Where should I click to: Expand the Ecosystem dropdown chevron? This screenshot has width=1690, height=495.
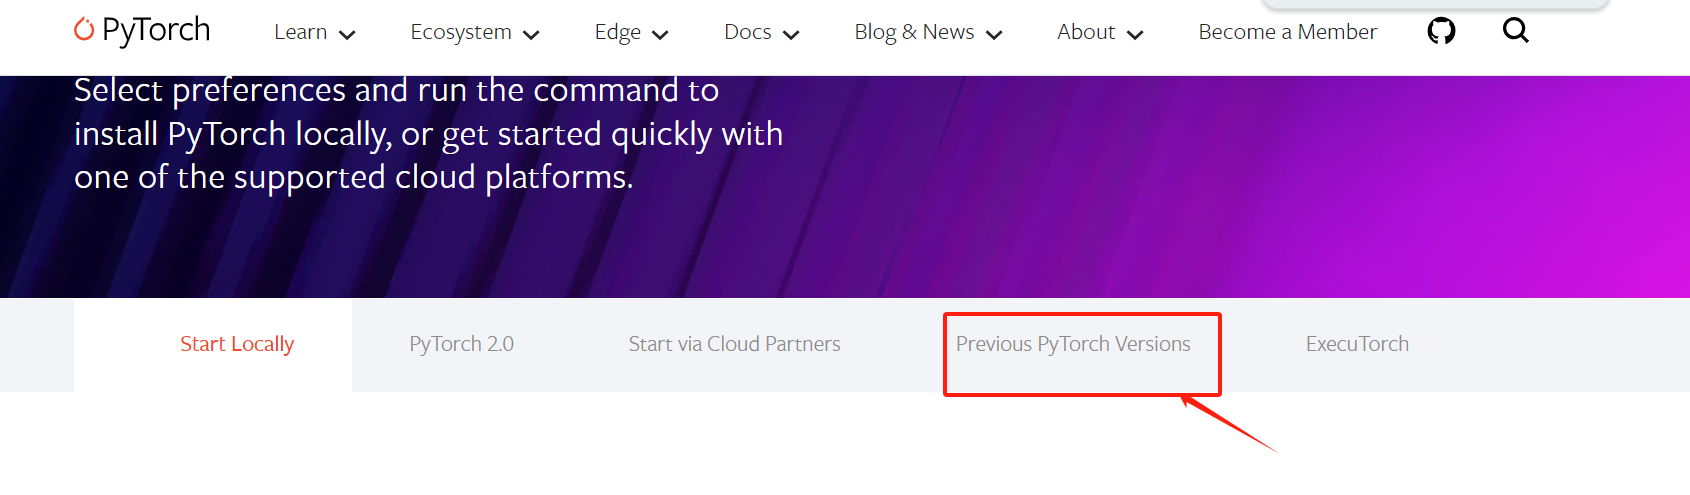[531, 35]
